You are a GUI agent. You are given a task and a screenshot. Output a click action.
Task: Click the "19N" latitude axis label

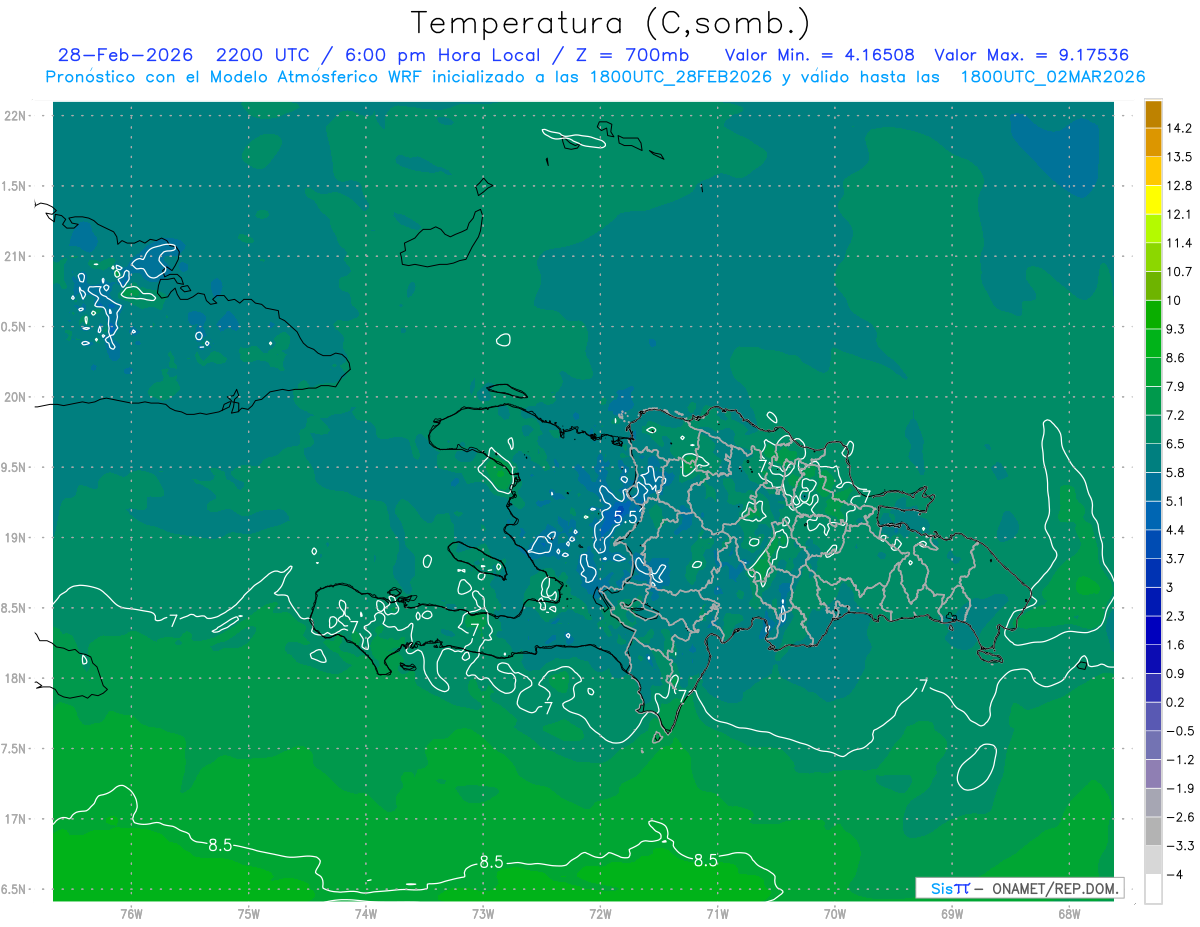point(17,538)
